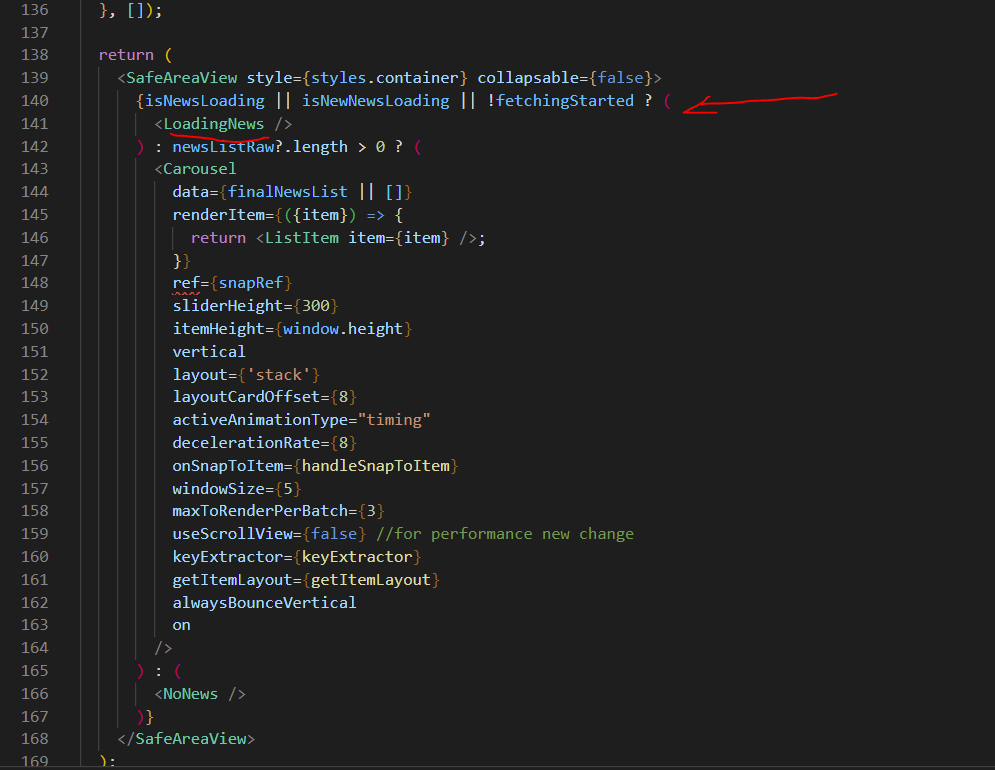
Task: Click line number 140 in the gutter
Action: (34, 100)
